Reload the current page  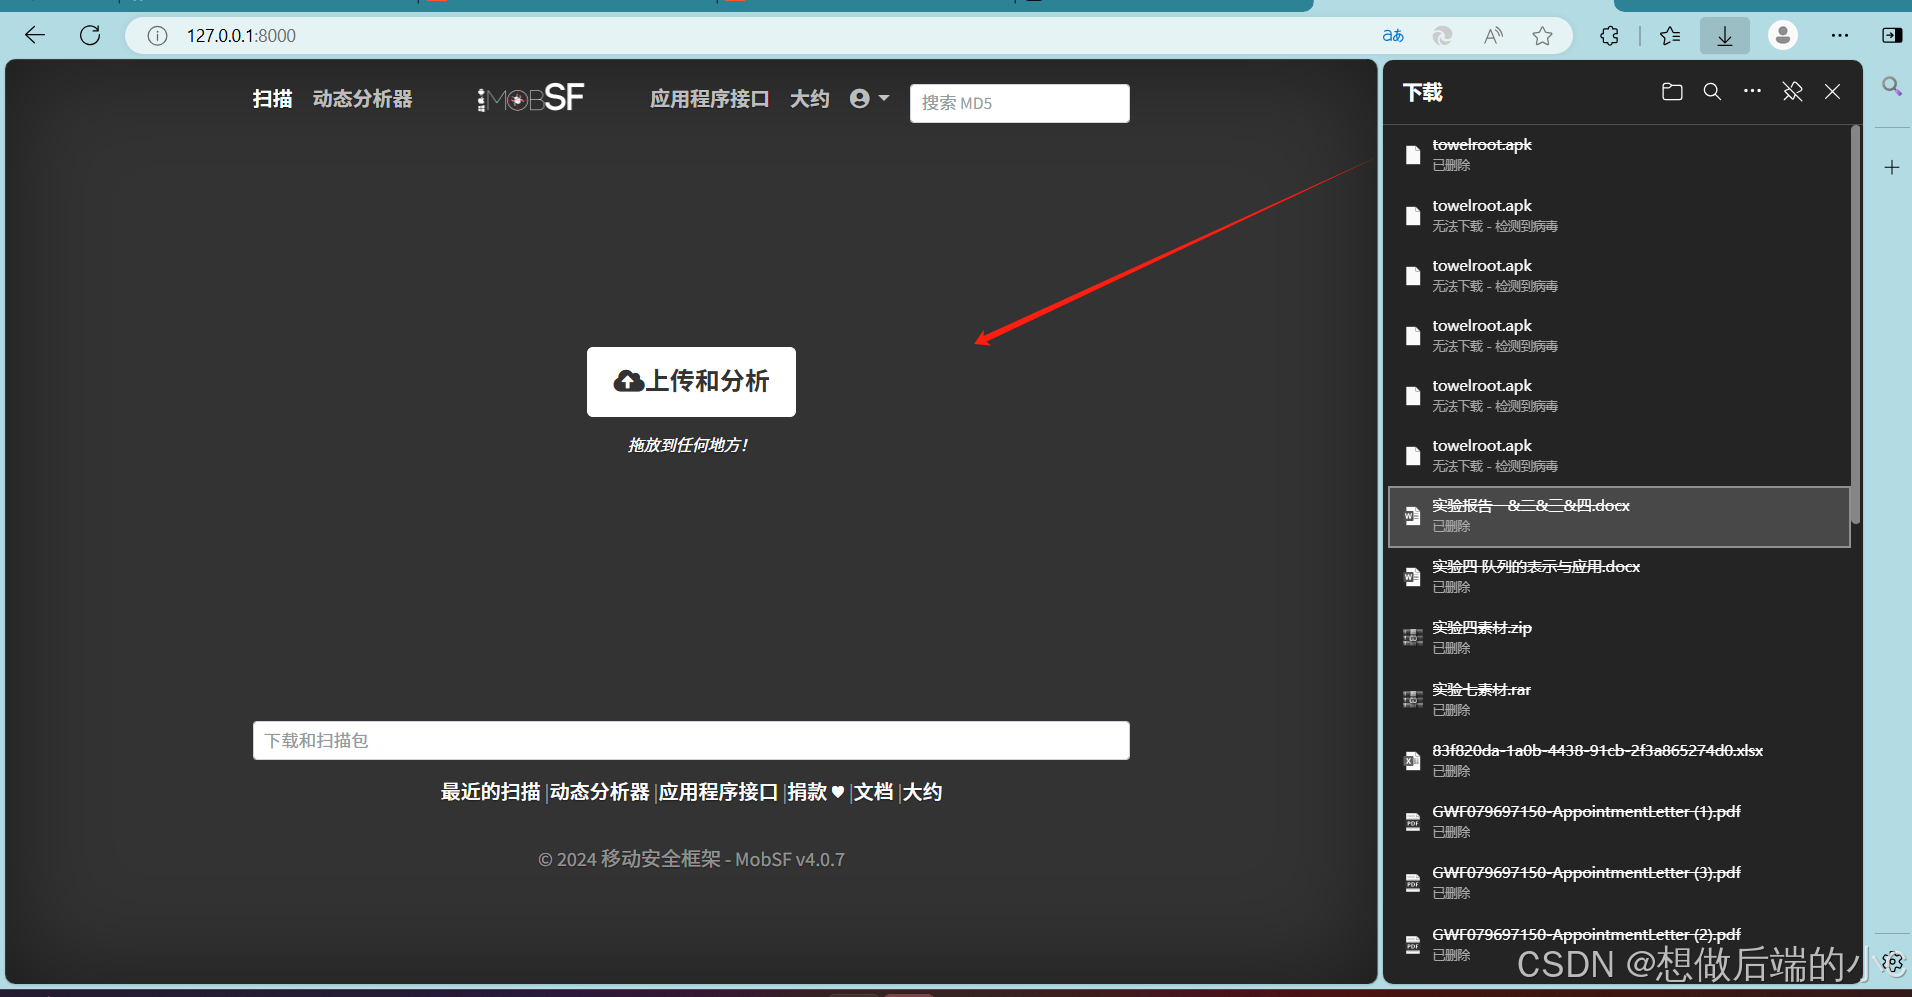(90, 36)
